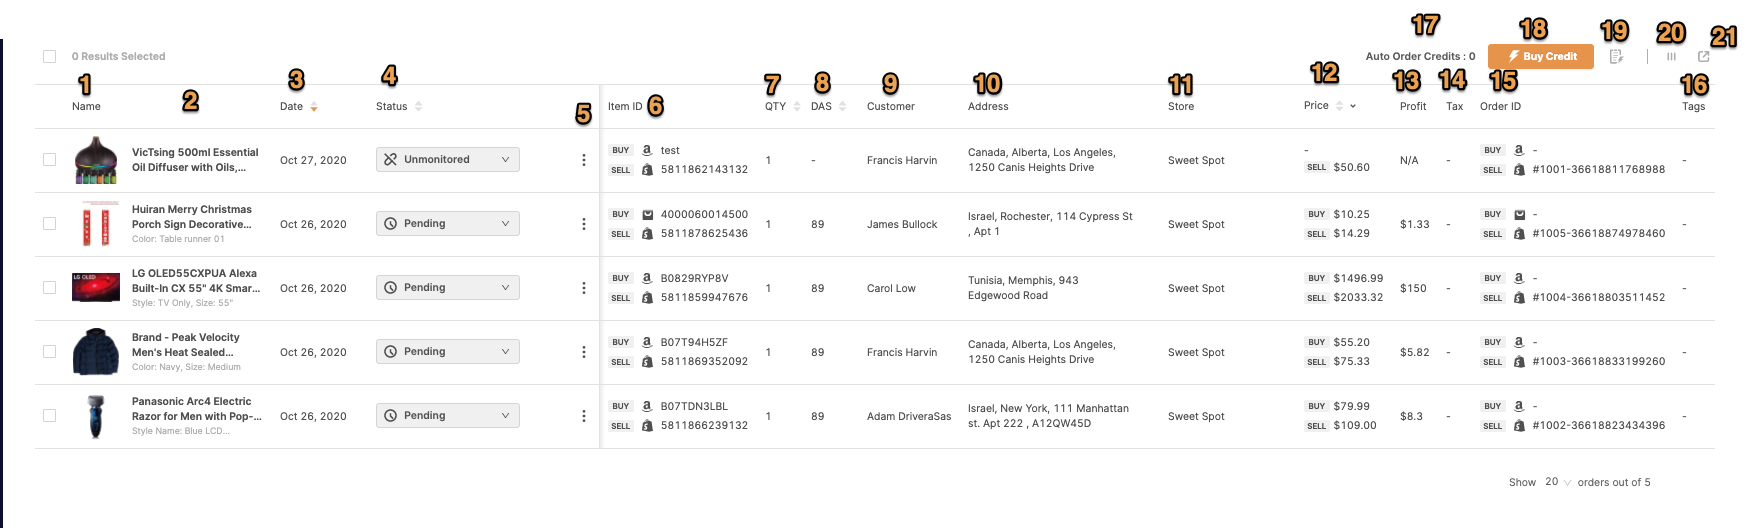Check the Huiran Merry Christmas order checkbox
The image size is (1751, 529).
49,224
